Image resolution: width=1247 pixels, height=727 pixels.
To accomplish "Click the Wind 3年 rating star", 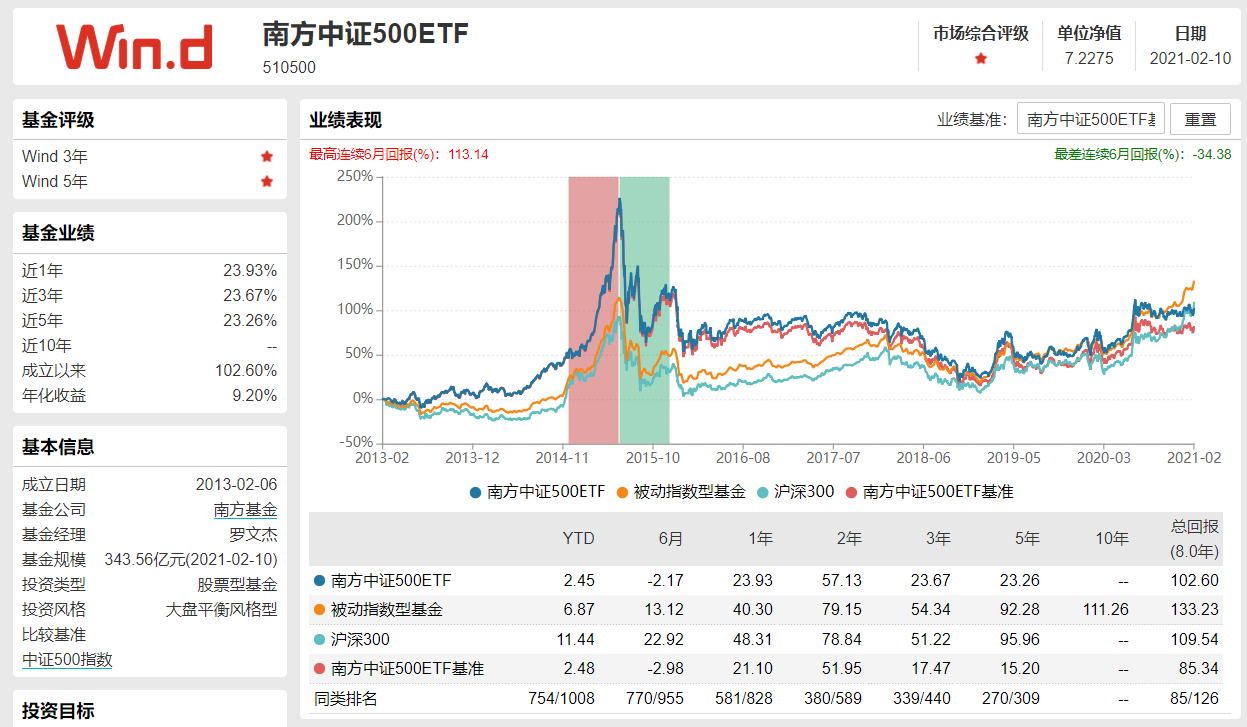I will [x=267, y=156].
